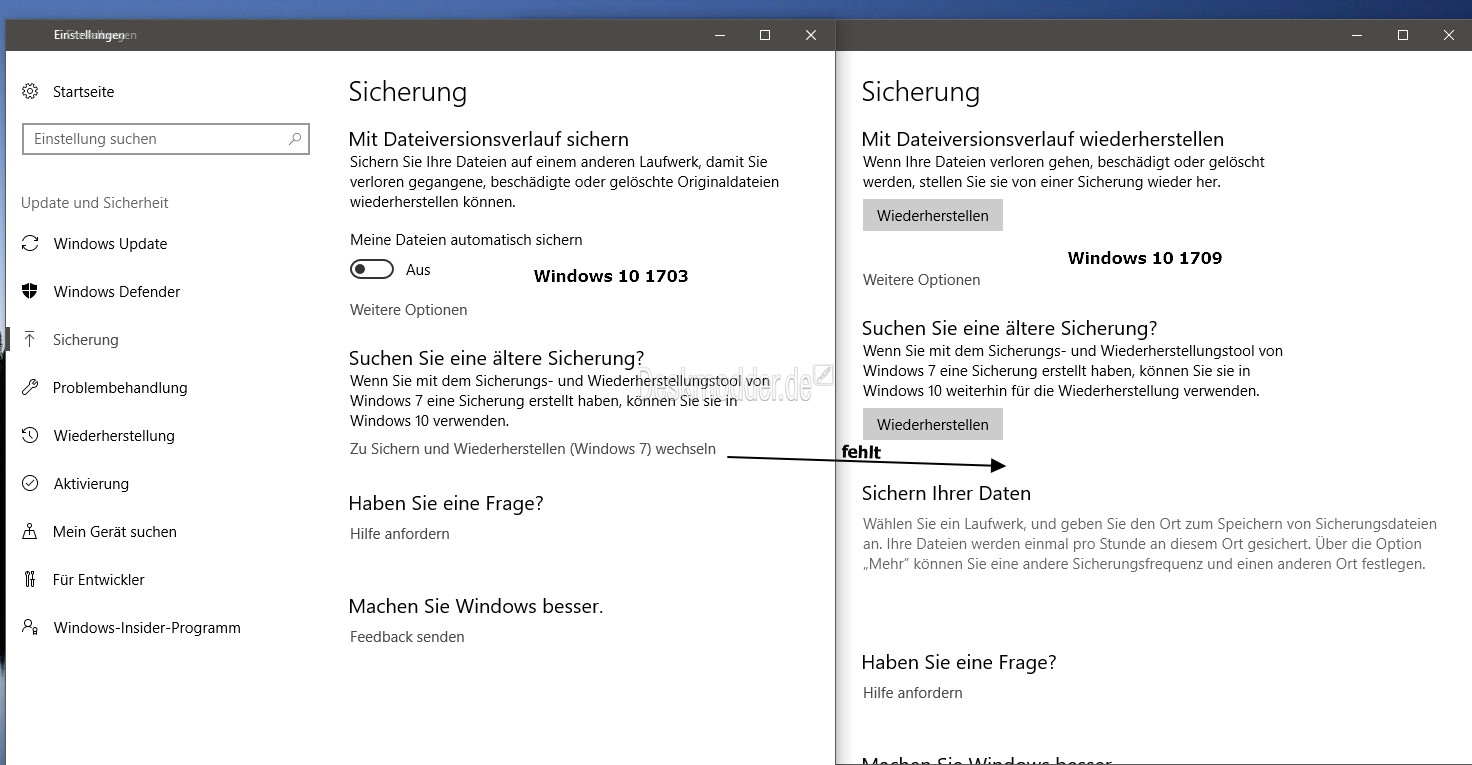Click Weitere Optionen in the 1709 window
Image resolution: width=1472 pixels, height=765 pixels.
pos(921,280)
